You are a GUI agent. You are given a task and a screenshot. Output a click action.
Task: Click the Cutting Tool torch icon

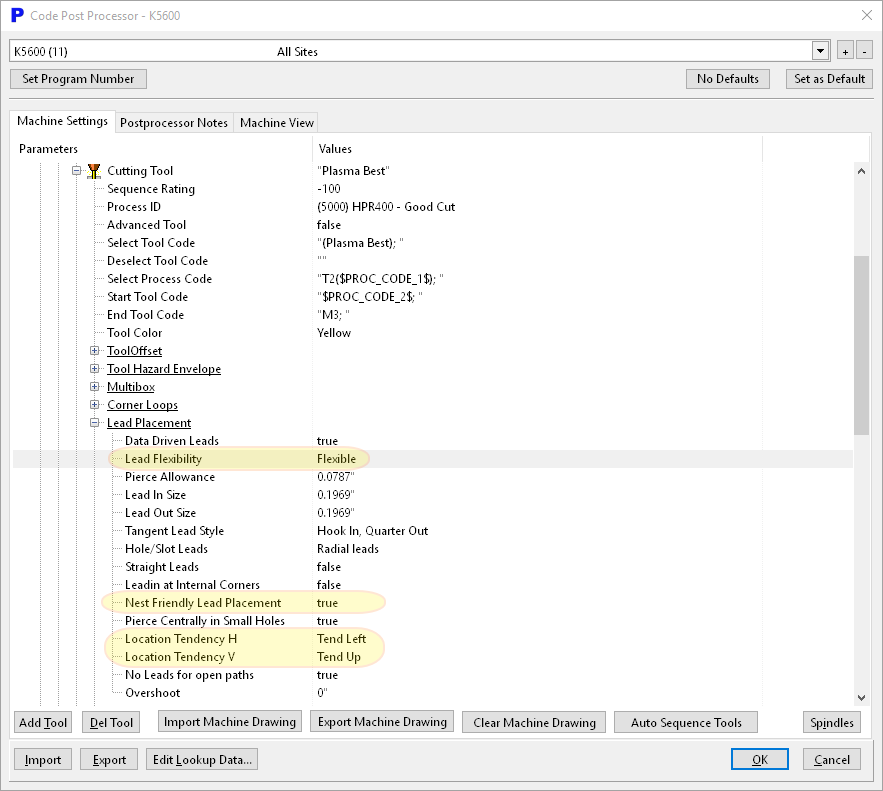point(94,171)
